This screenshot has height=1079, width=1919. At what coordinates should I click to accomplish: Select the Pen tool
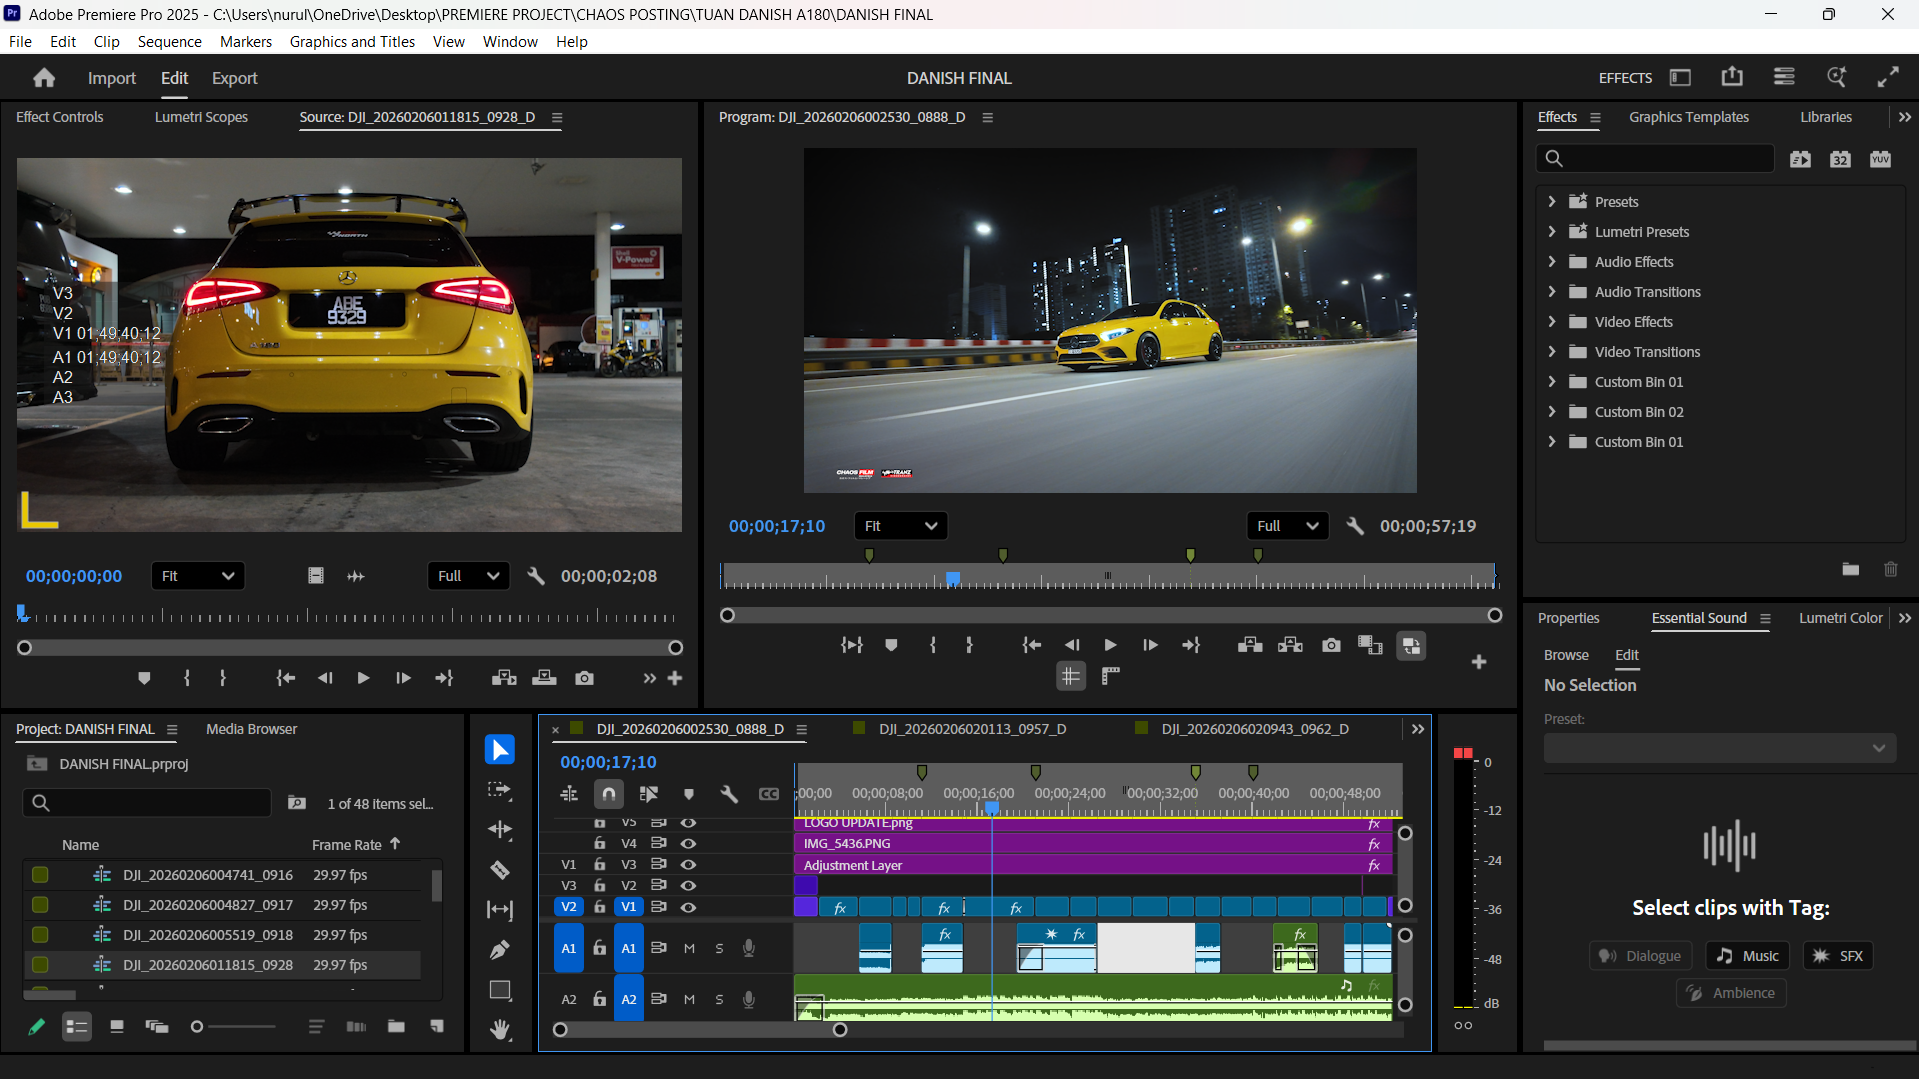coord(500,950)
